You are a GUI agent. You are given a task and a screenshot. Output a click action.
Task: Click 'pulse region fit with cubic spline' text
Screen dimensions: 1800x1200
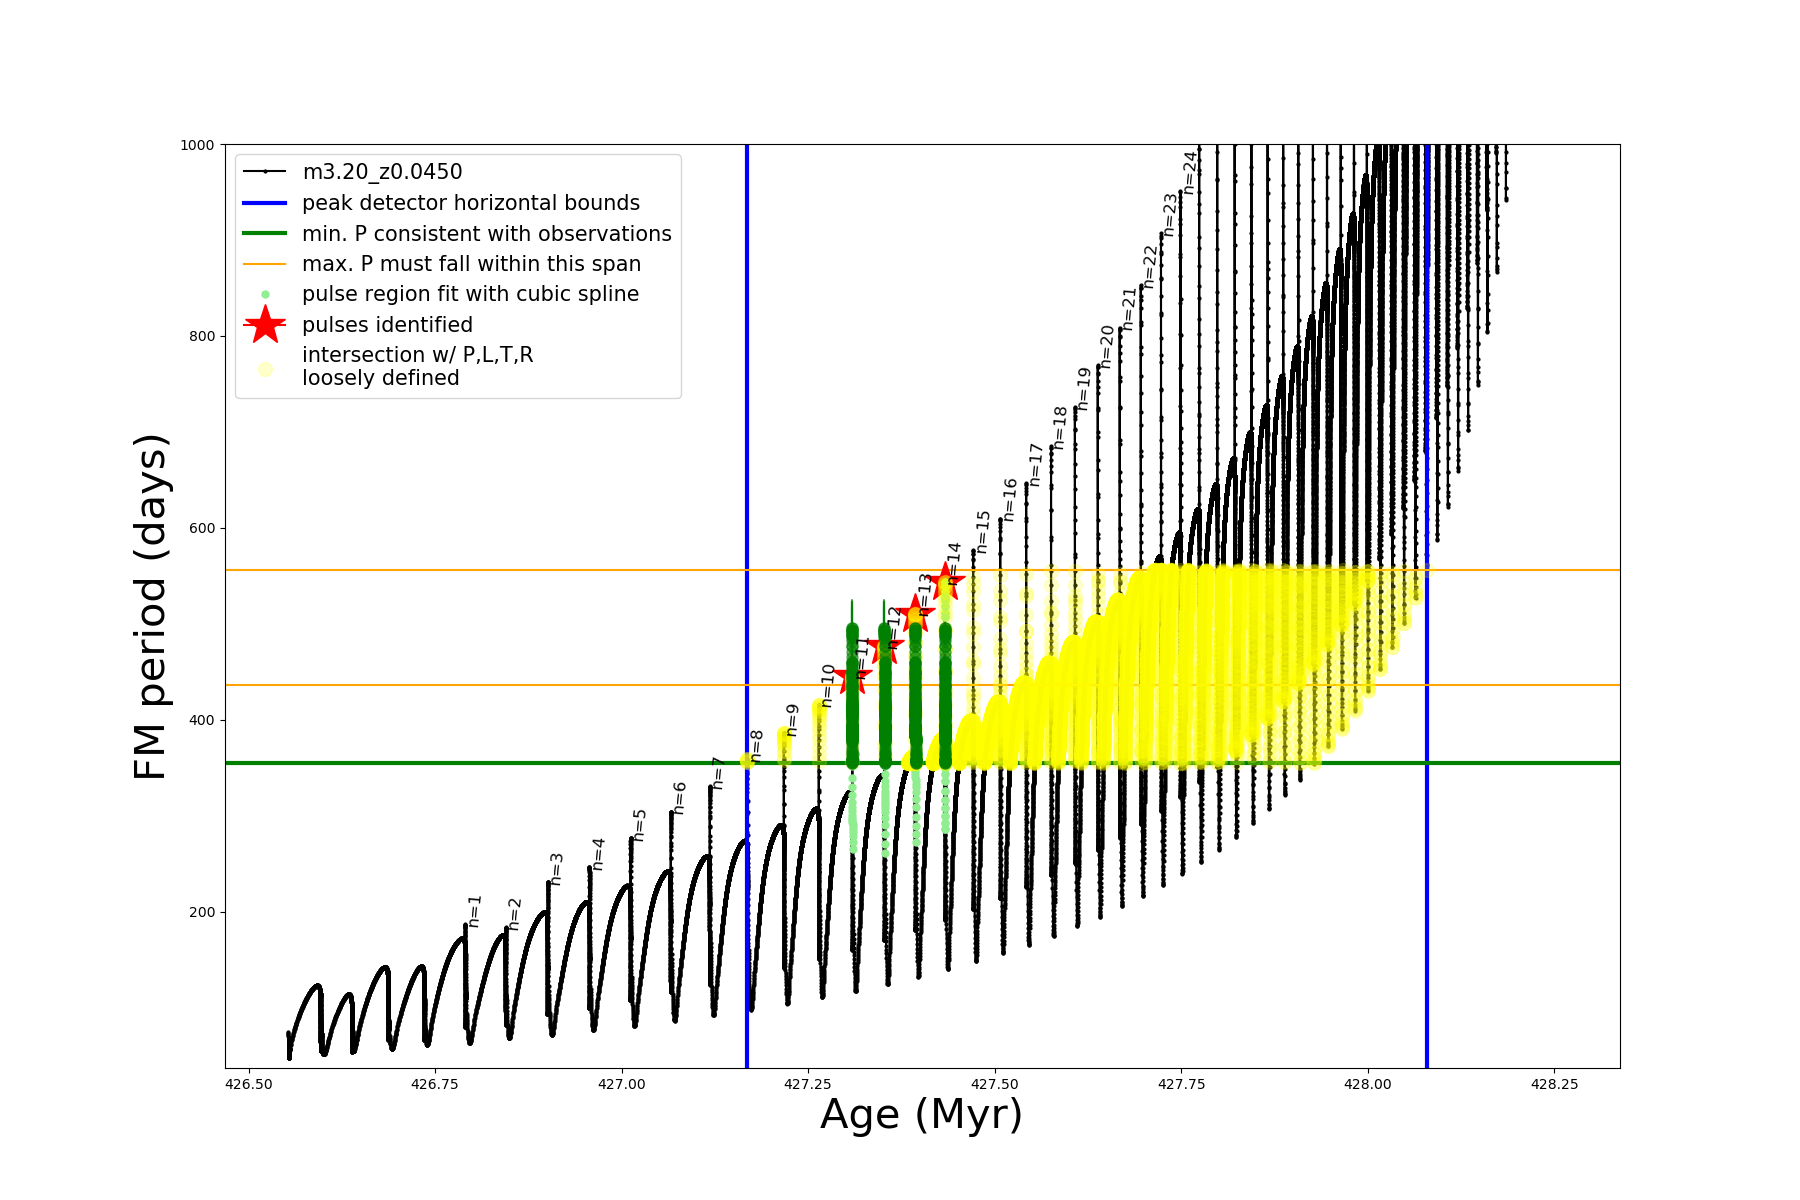click(x=470, y=294)
